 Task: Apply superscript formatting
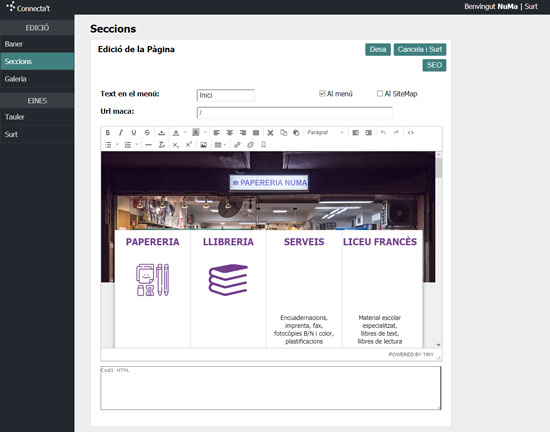[189, 145]
